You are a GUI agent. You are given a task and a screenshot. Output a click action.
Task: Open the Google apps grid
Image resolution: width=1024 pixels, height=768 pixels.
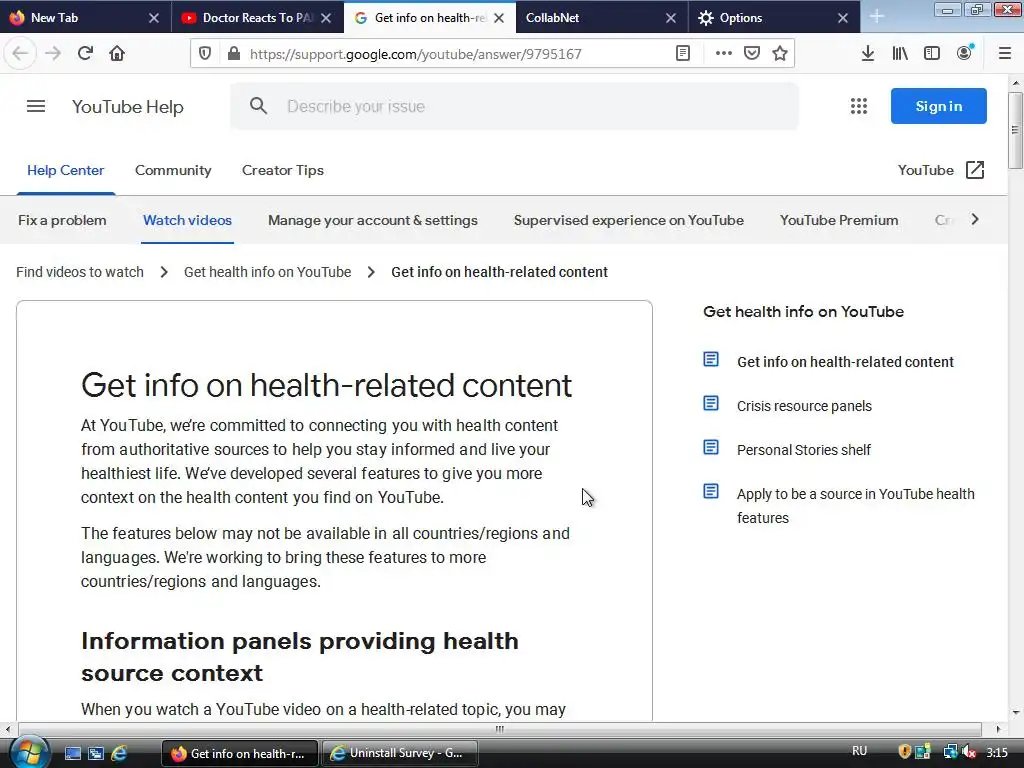point(859,106)
